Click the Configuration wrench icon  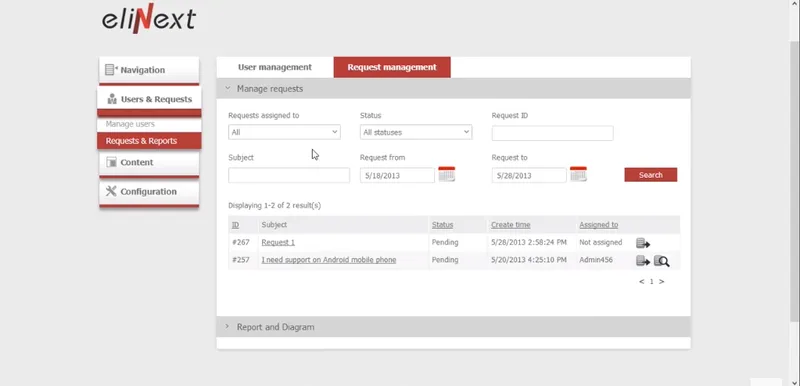pos(111,191)
